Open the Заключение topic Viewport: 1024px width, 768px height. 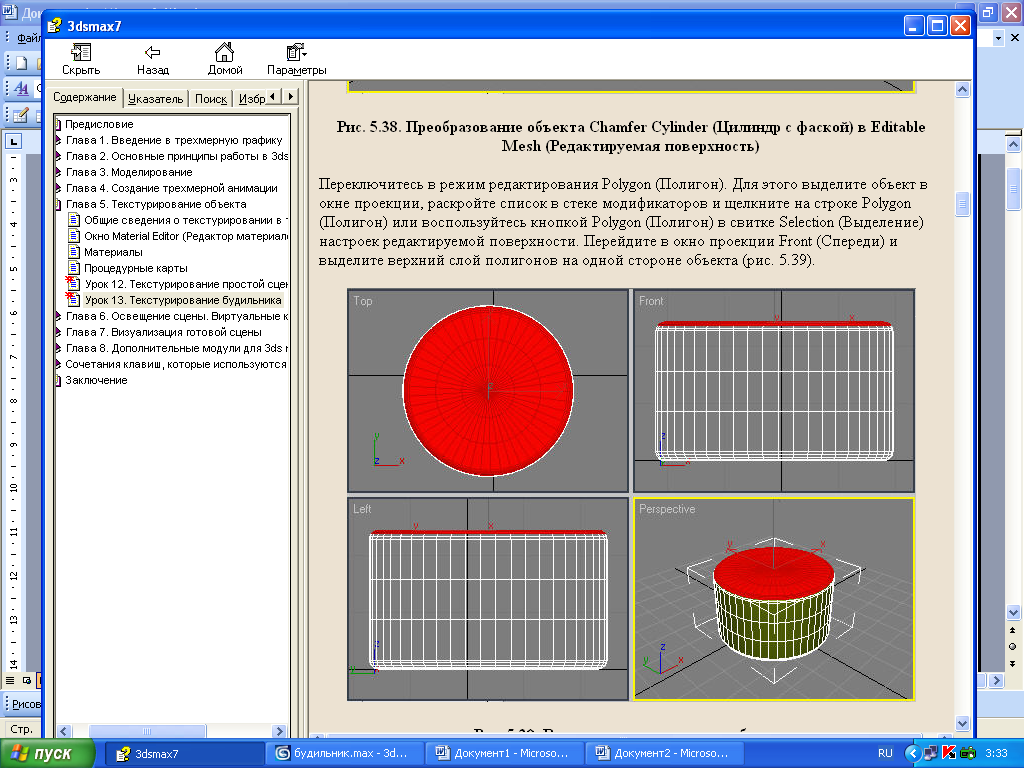tap(96, 380)
